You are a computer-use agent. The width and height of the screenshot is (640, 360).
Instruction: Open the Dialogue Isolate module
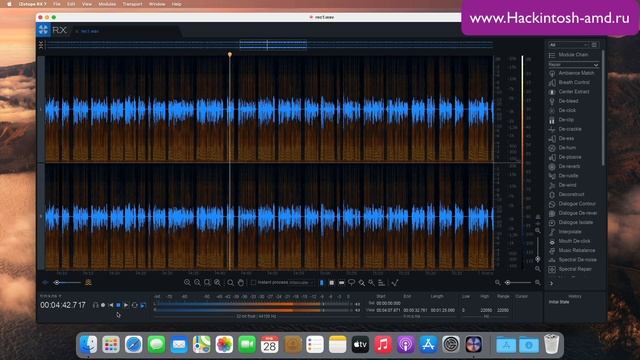point(571,222)
